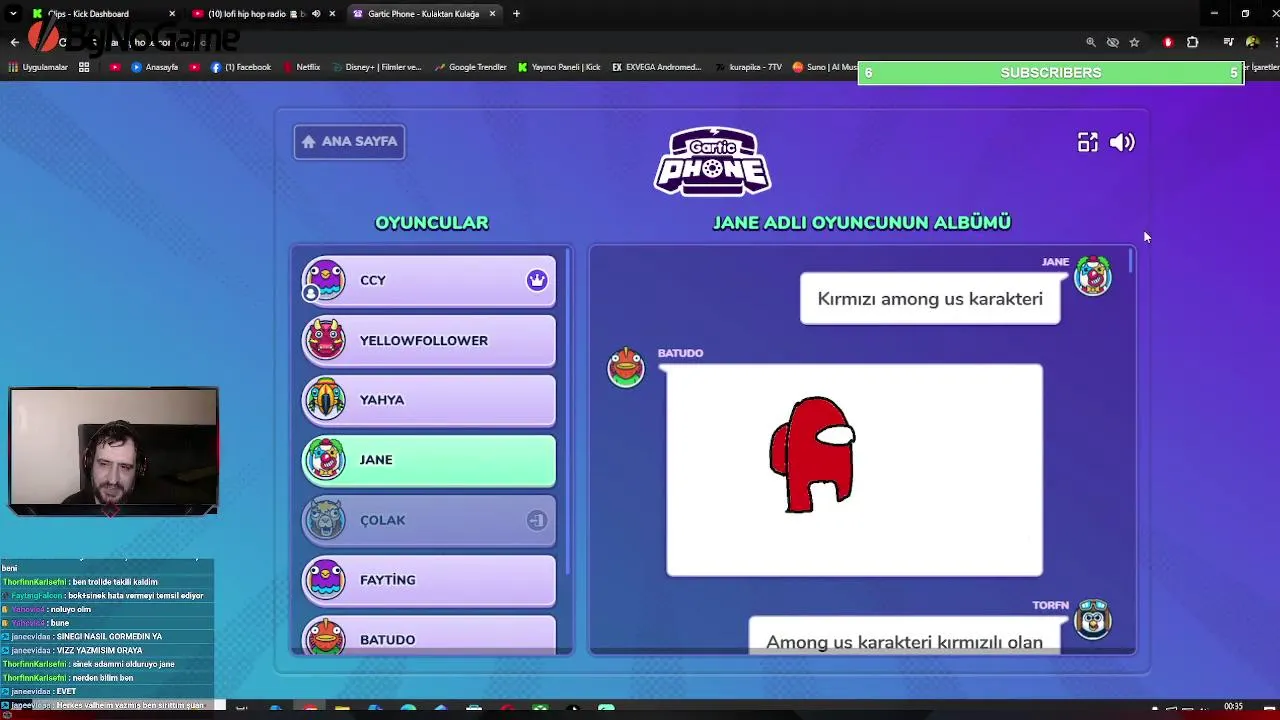Open the Uygulamalar apps bookmark
This screenshot has height=720, width=1280.
pos(38,67)
